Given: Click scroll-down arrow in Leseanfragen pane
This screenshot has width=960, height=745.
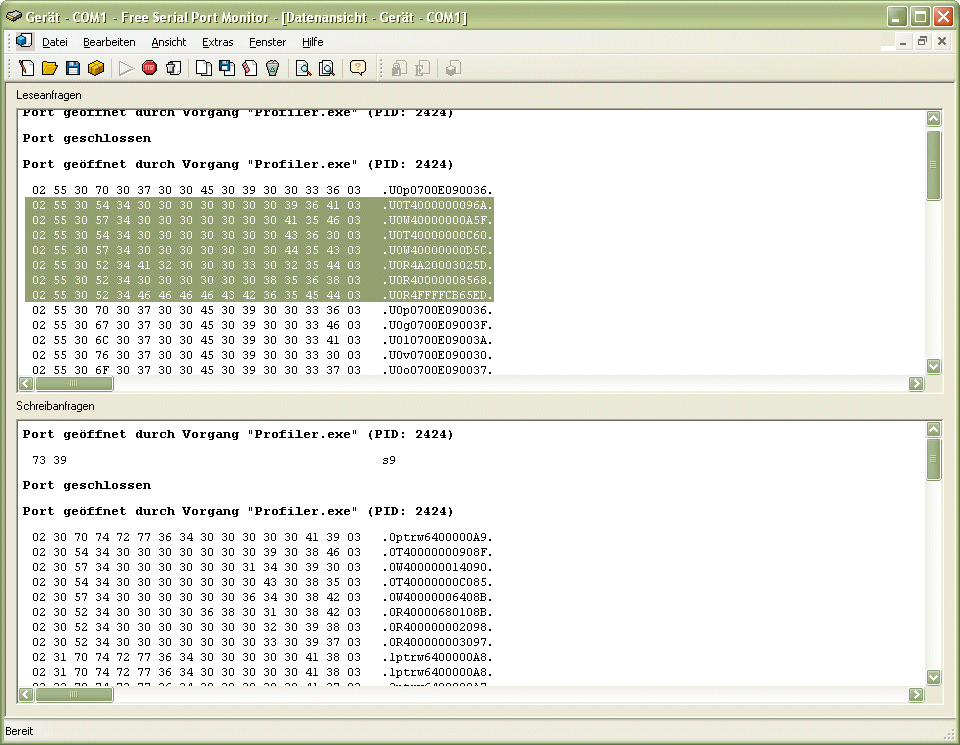Looking at the screenshot, I should 934,366.
